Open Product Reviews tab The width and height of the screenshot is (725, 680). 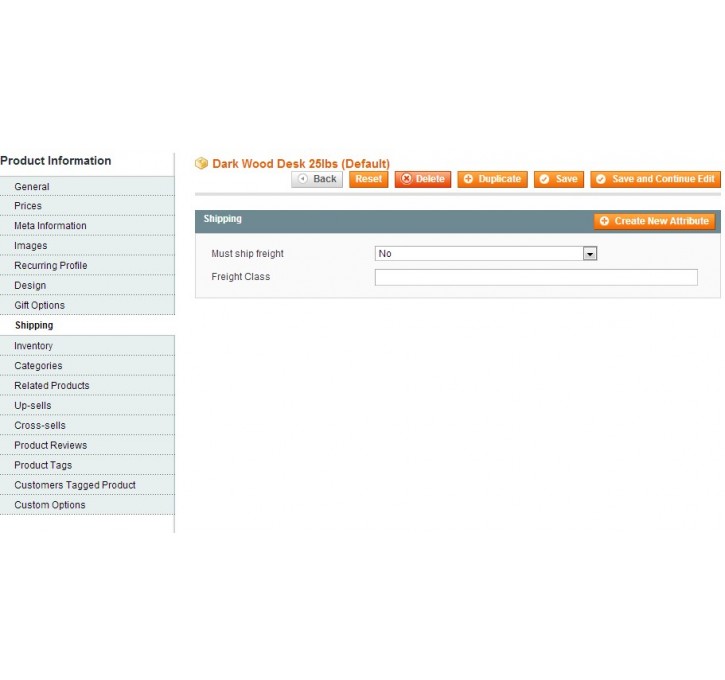coord(87,445)
